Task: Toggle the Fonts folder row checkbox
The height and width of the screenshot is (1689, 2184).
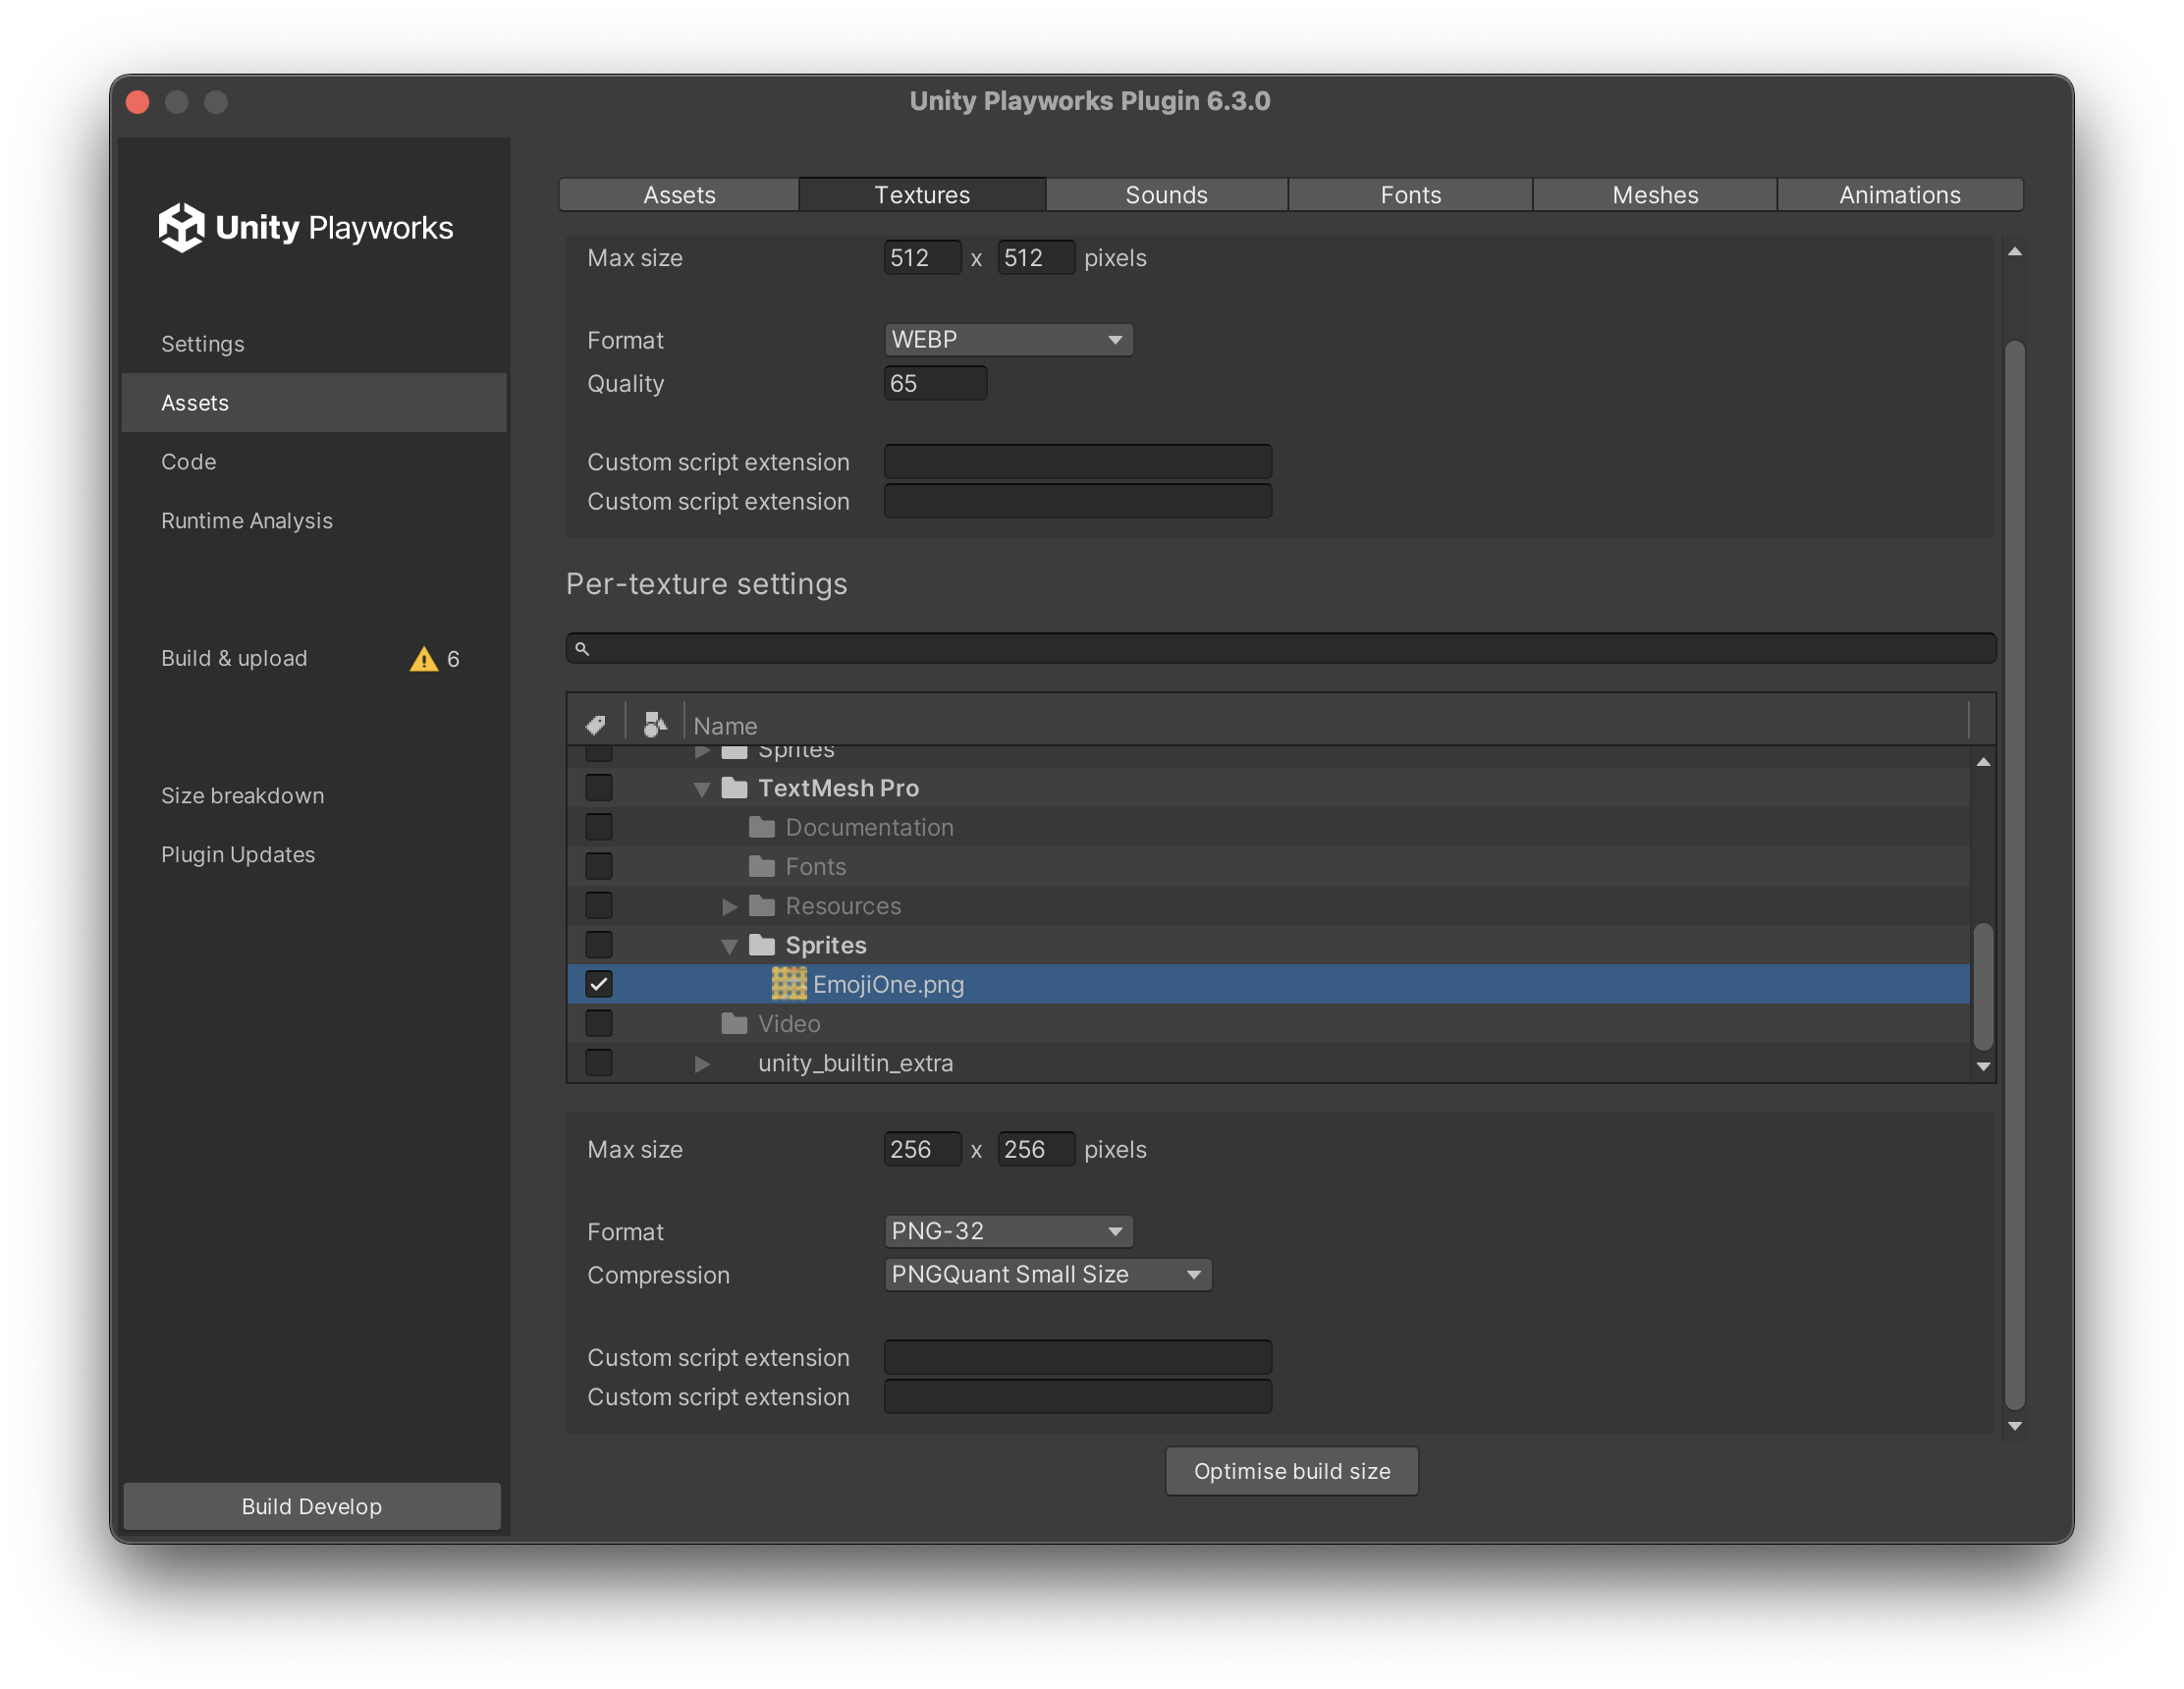Action: (x=599, y=866)
